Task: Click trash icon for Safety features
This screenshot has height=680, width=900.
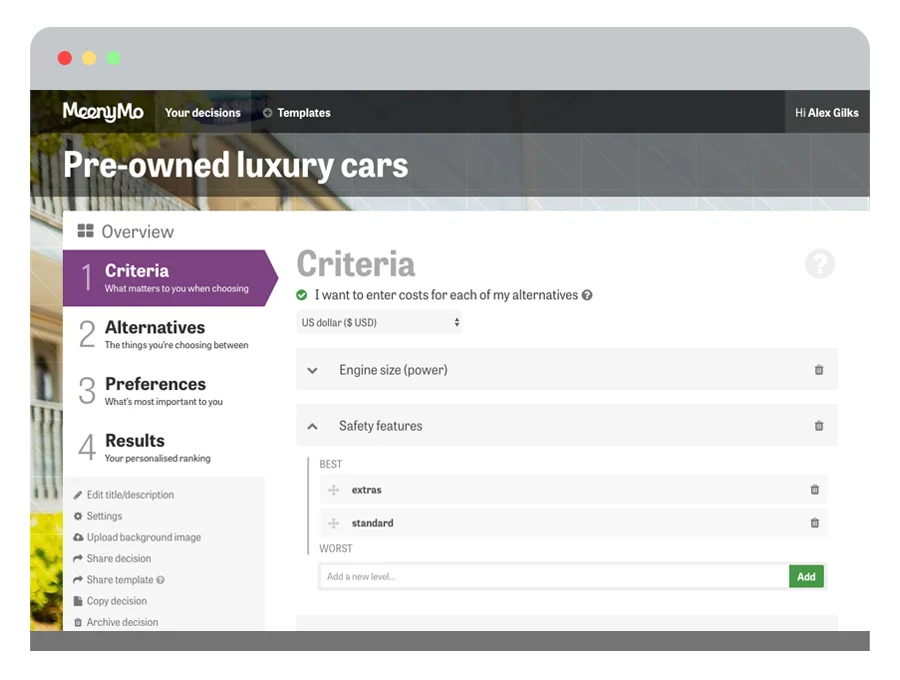Action: [818, 426]
